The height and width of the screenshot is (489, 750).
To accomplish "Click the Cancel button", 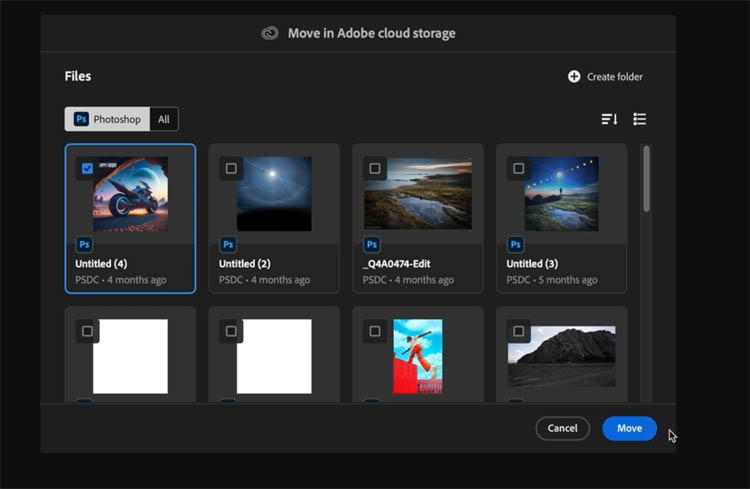I will click(x=562, y=428).
